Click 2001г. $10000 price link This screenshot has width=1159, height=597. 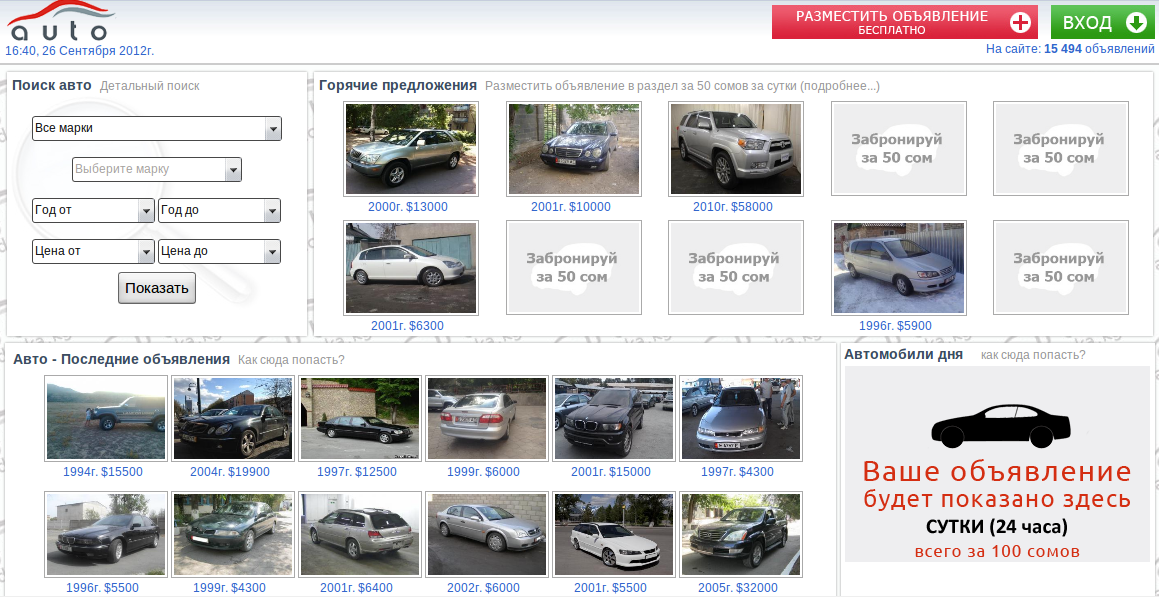(571, 207)
